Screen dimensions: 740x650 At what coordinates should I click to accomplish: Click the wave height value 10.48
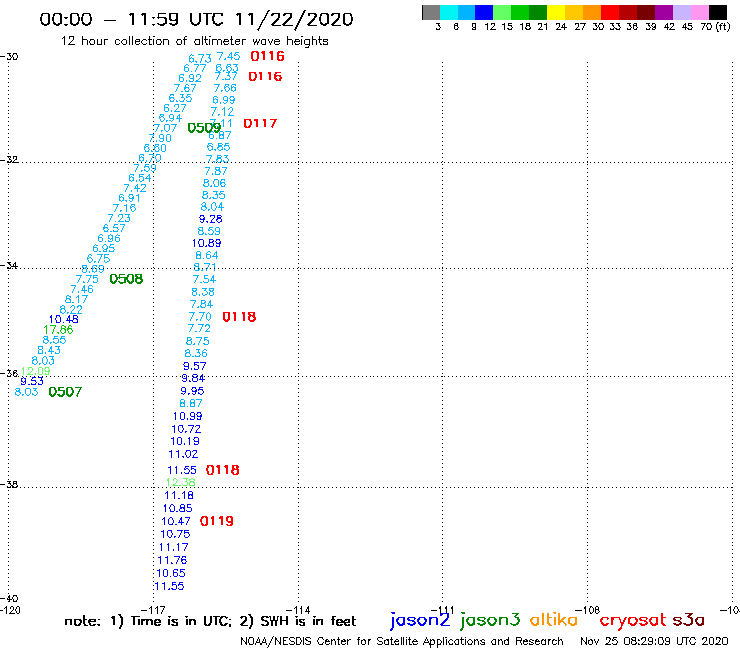point(64,320)
